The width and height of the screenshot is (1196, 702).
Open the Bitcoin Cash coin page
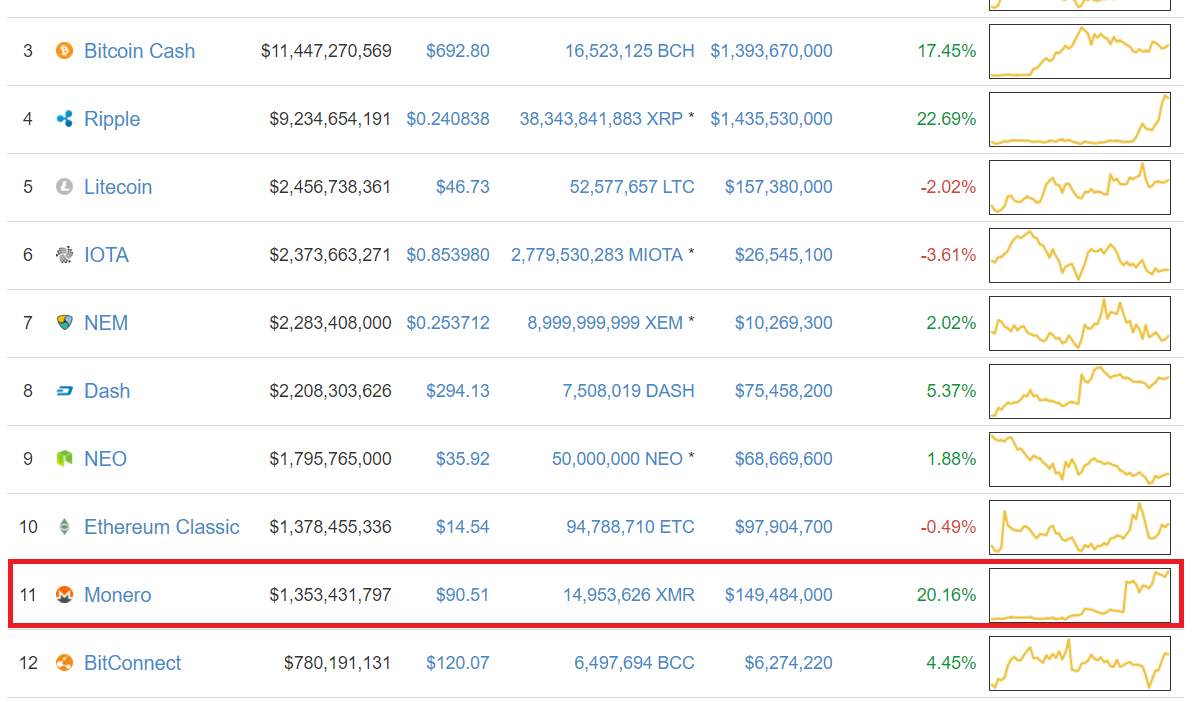(x=140, y=51)
